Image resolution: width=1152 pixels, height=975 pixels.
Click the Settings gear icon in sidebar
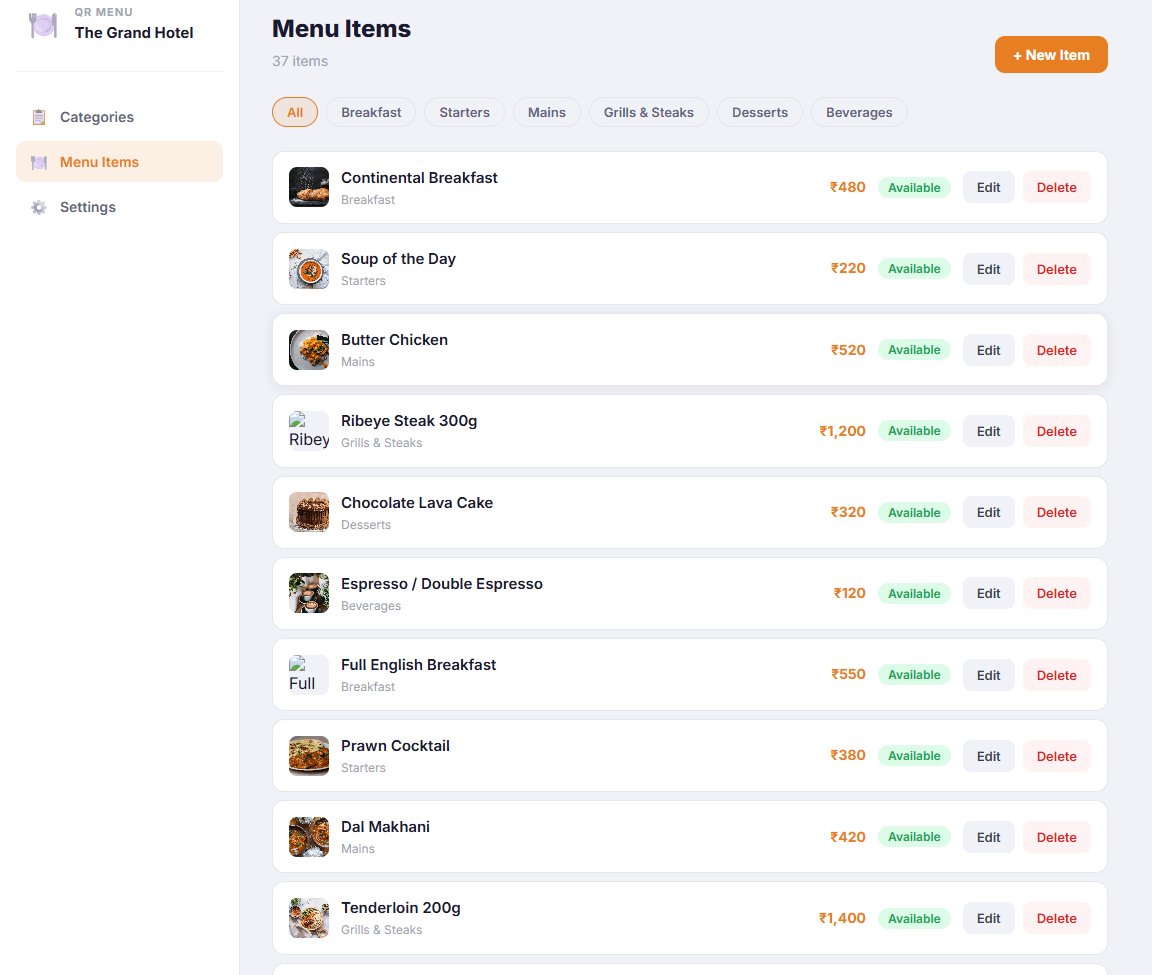tap(39, 207)
